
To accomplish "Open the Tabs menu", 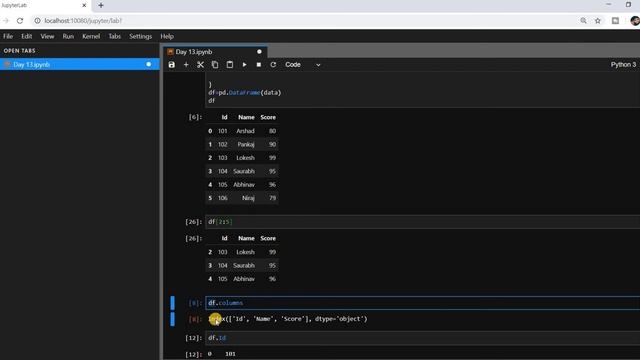I will pos(115,36).
